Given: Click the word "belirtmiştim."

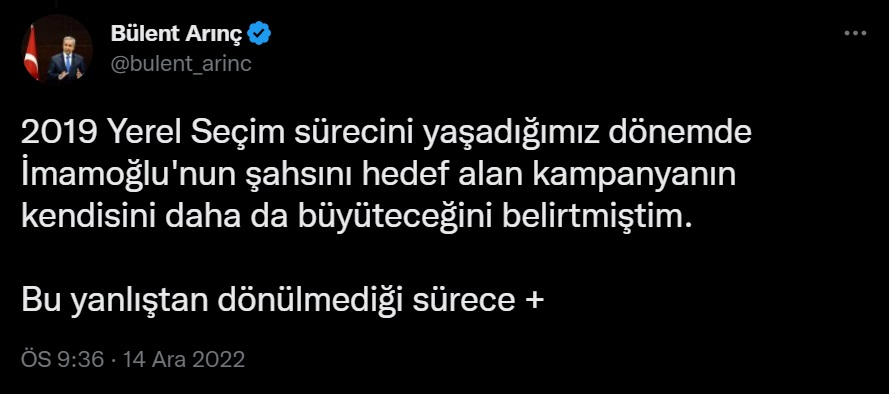Looking at the screenshot, I should [x=598, y=218].
